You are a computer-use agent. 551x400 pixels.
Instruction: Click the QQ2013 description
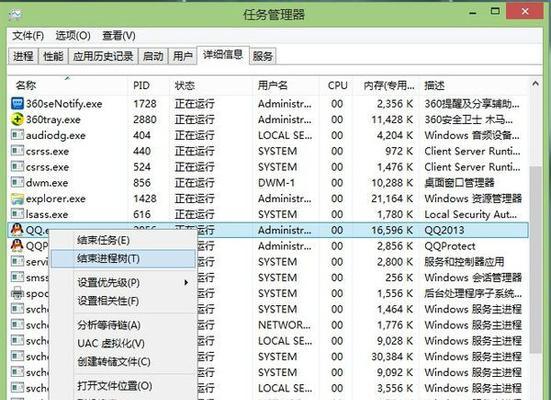[445, 230]
